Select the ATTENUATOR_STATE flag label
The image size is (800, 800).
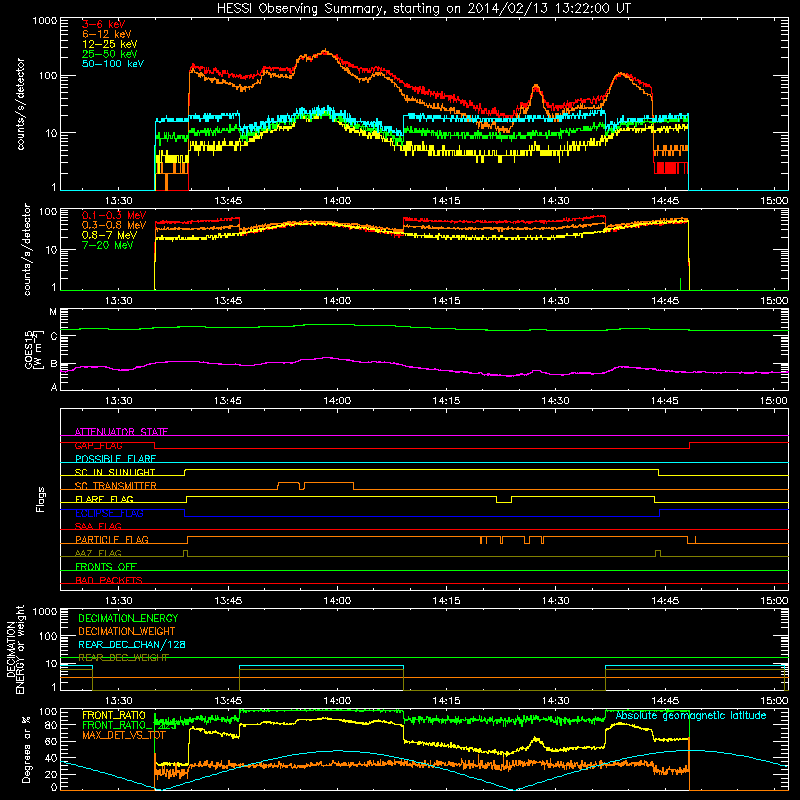pyautogui.click(x=121, y=432)
